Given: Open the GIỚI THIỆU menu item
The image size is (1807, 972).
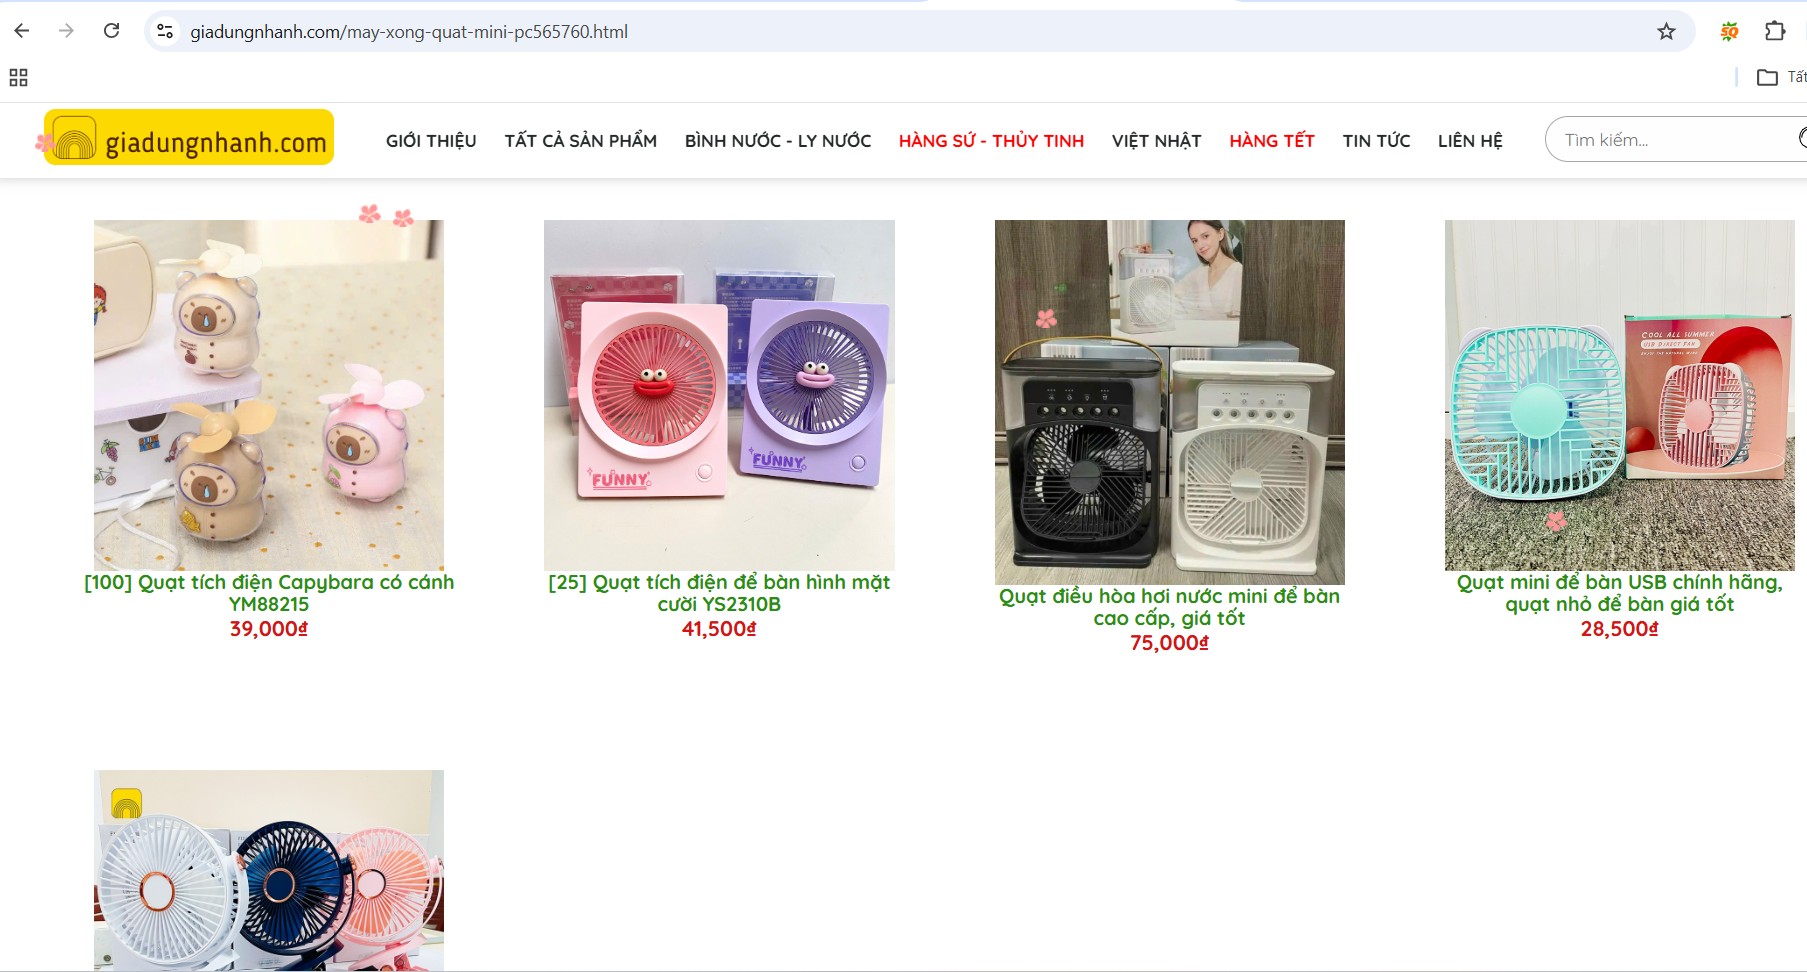Looking at the screenshot, I should point(431,141).
